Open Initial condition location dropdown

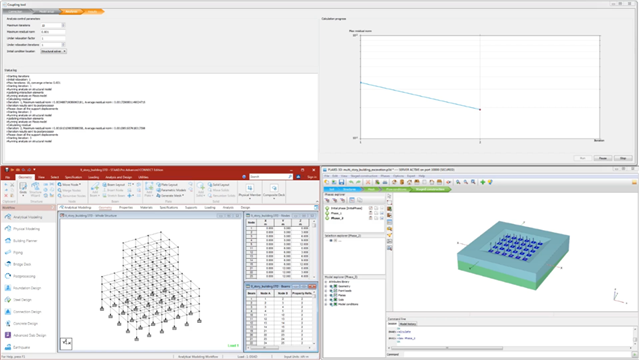tap(53, 51)
